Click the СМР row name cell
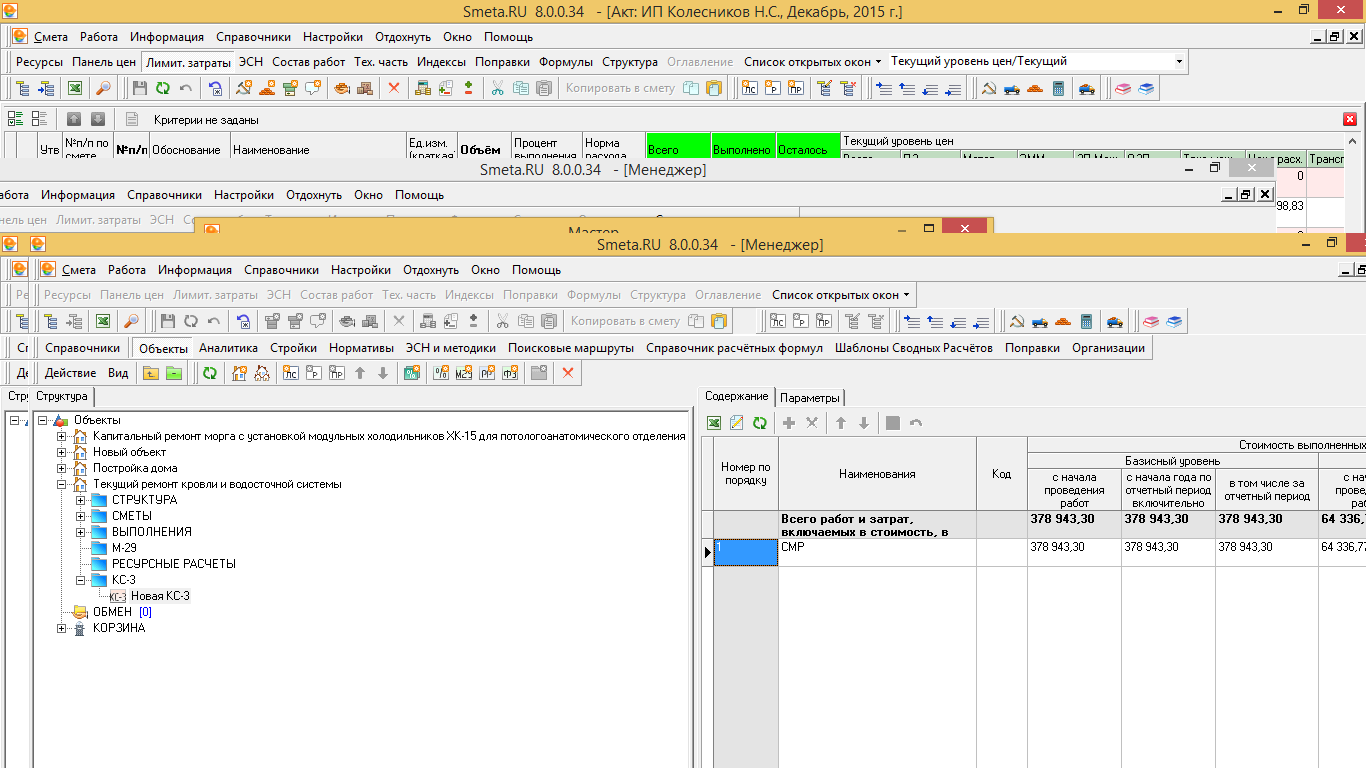Image resolution: width=1366 pixels, height=768 pixels. click(877, 553)
